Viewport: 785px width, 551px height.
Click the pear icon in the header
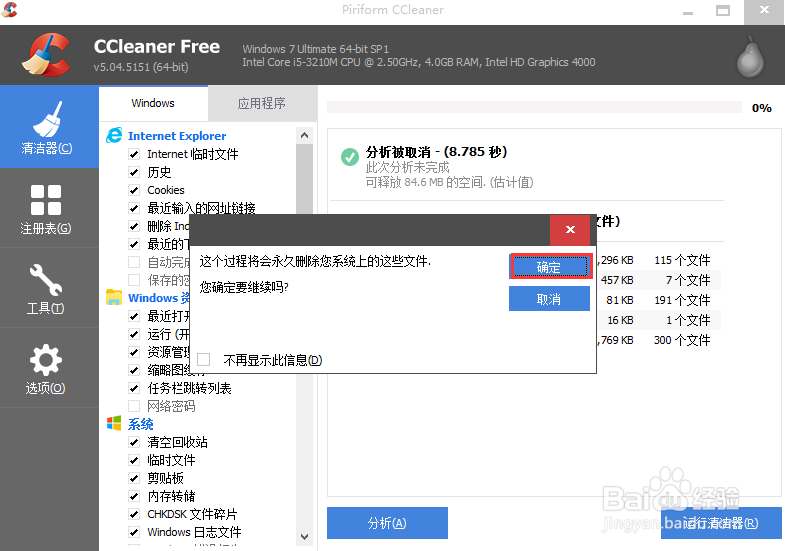coord(750,57)
